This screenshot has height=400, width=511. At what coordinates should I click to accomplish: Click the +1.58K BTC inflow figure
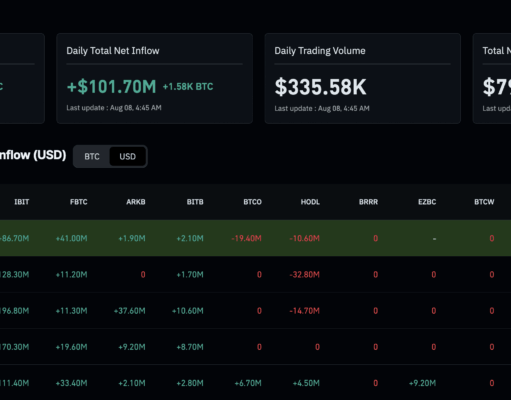pyautogui.click(x=188, y=87)
